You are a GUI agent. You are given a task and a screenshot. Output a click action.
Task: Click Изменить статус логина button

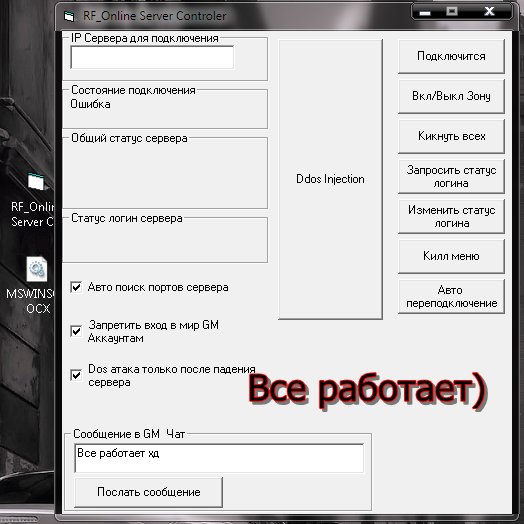pos(451,217)
